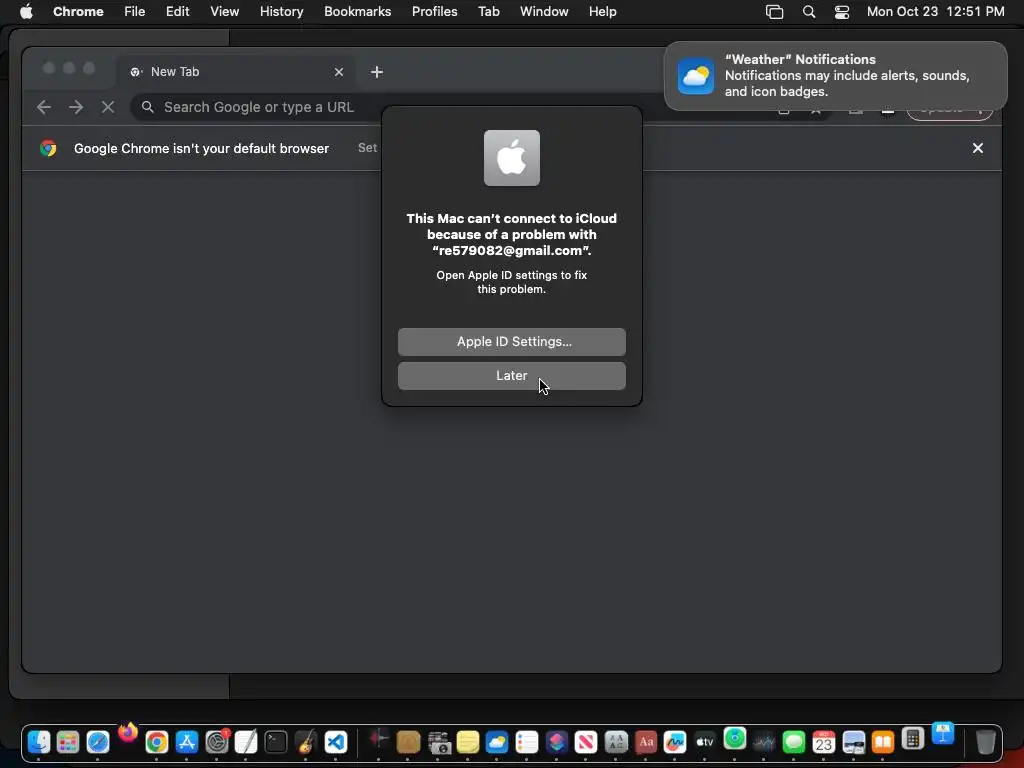
Task: Open the Window menu
Action: coord(543,12)
